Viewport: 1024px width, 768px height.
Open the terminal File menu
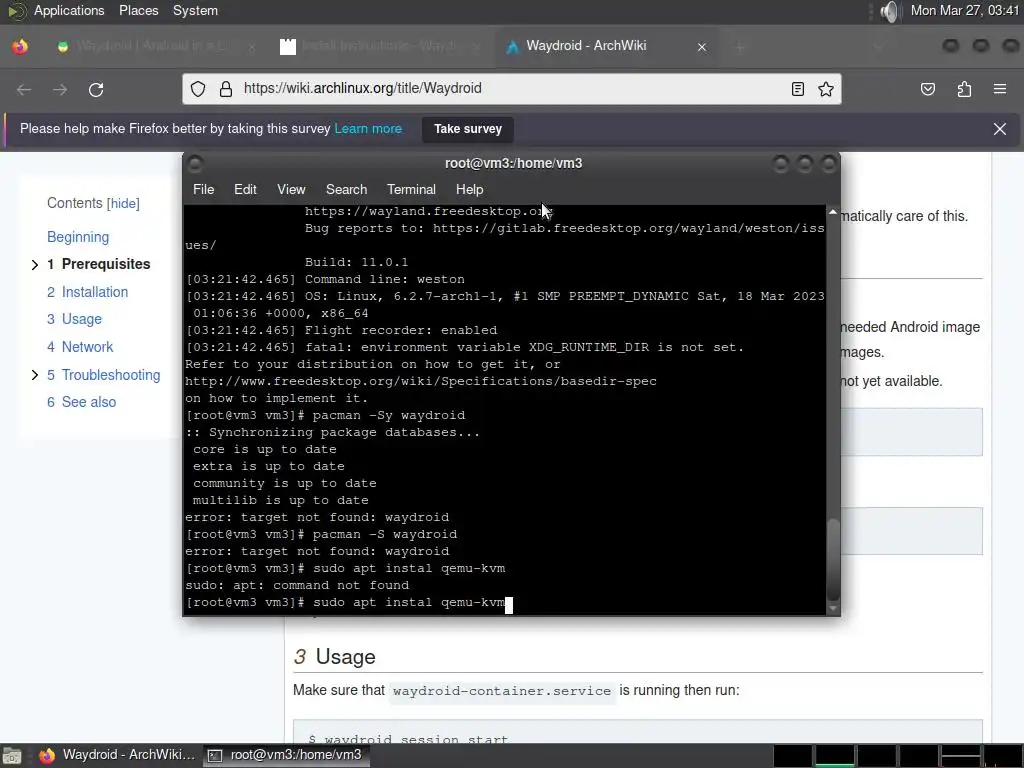point(203,189)
